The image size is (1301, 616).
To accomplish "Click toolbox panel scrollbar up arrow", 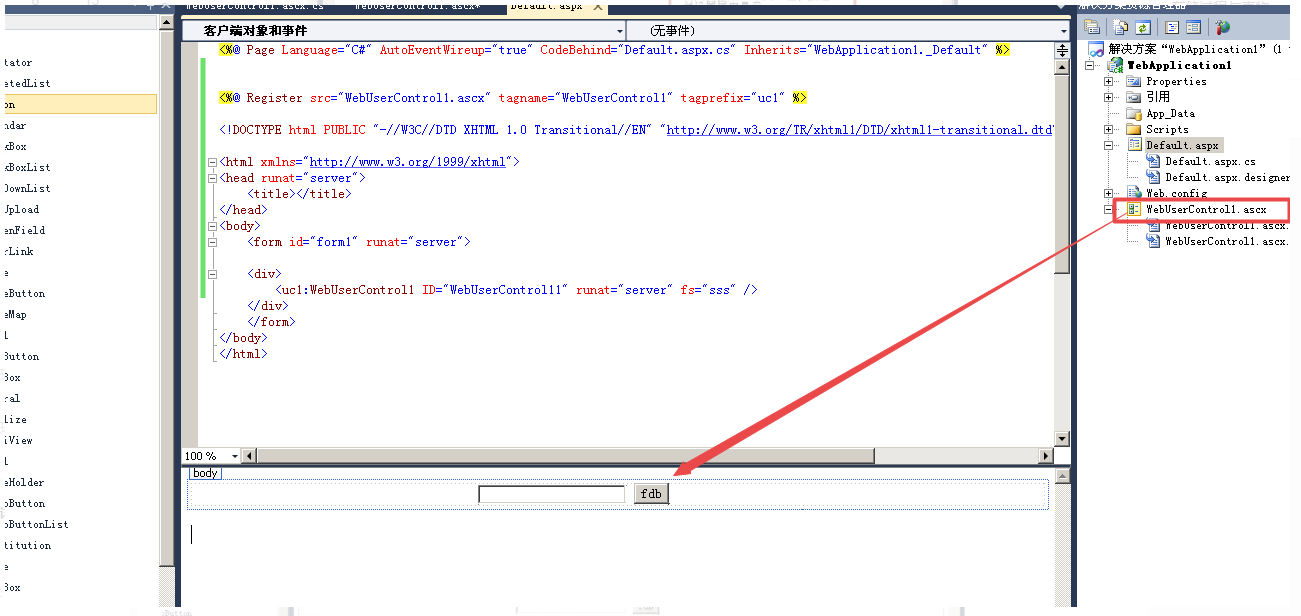I will tap(167, 22).
